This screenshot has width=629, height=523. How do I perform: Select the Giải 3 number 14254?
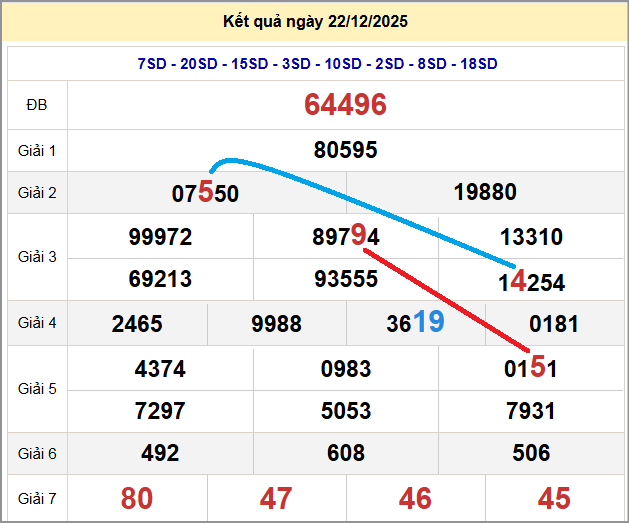click(x=531, y=282)
